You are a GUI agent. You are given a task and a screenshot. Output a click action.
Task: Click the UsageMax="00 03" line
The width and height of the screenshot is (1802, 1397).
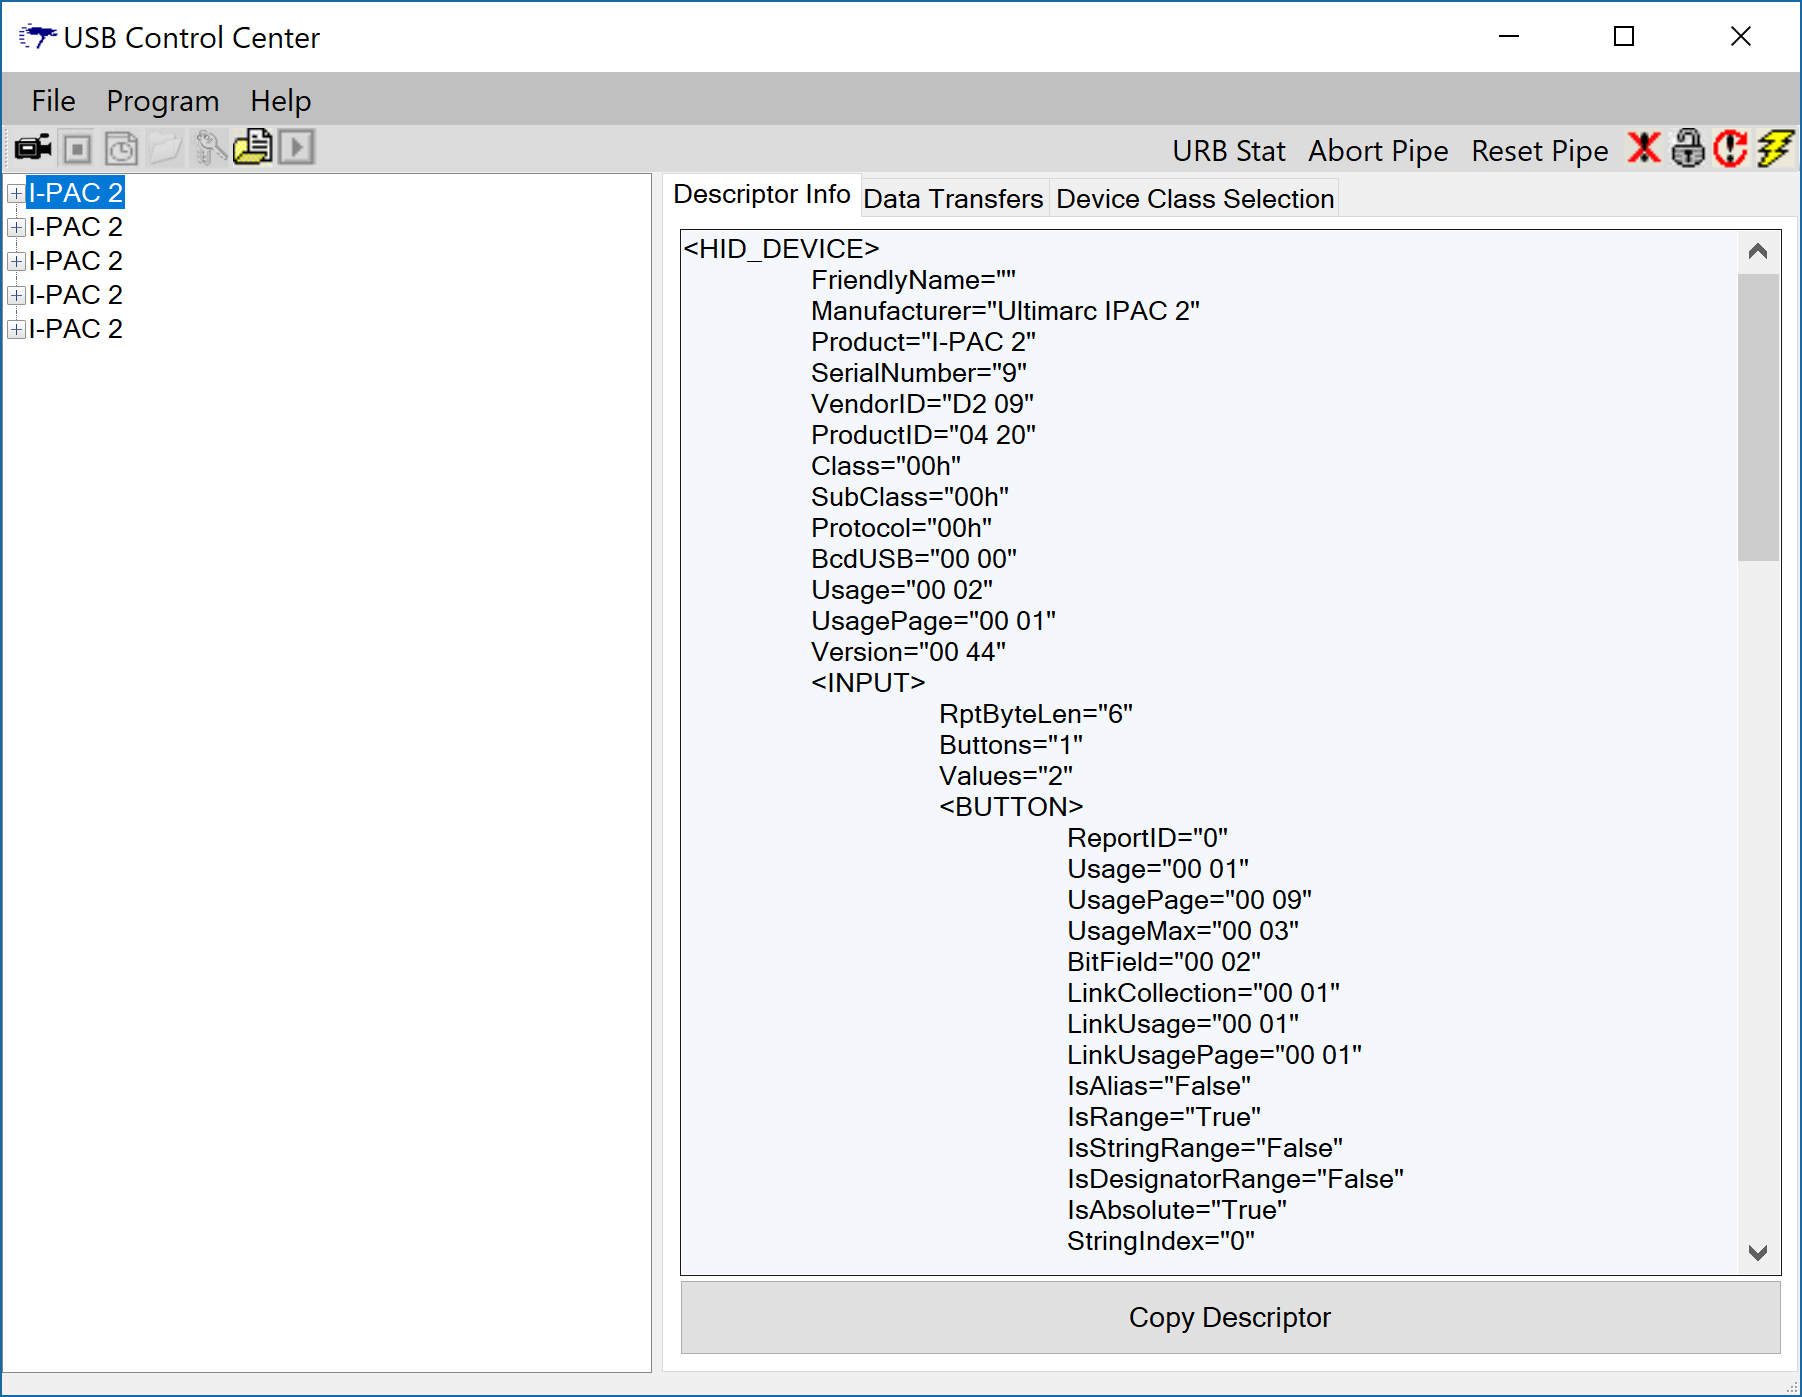pyautogui.click(x=1183, y=931)
